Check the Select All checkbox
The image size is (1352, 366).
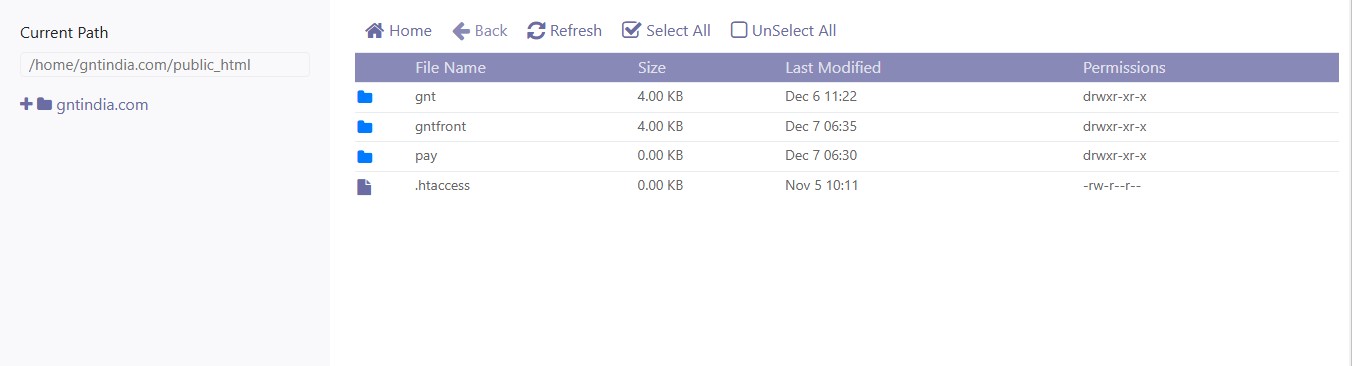[631, 30]
